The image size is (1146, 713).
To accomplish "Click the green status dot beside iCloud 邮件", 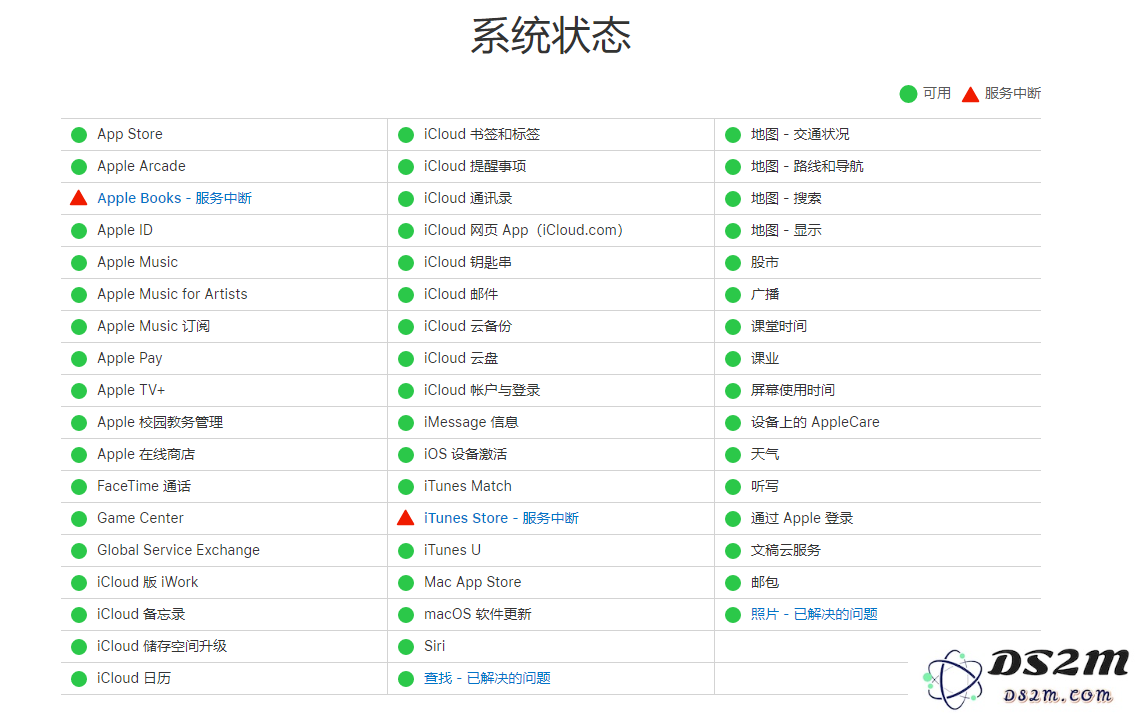I will click(x=406, y=294).
